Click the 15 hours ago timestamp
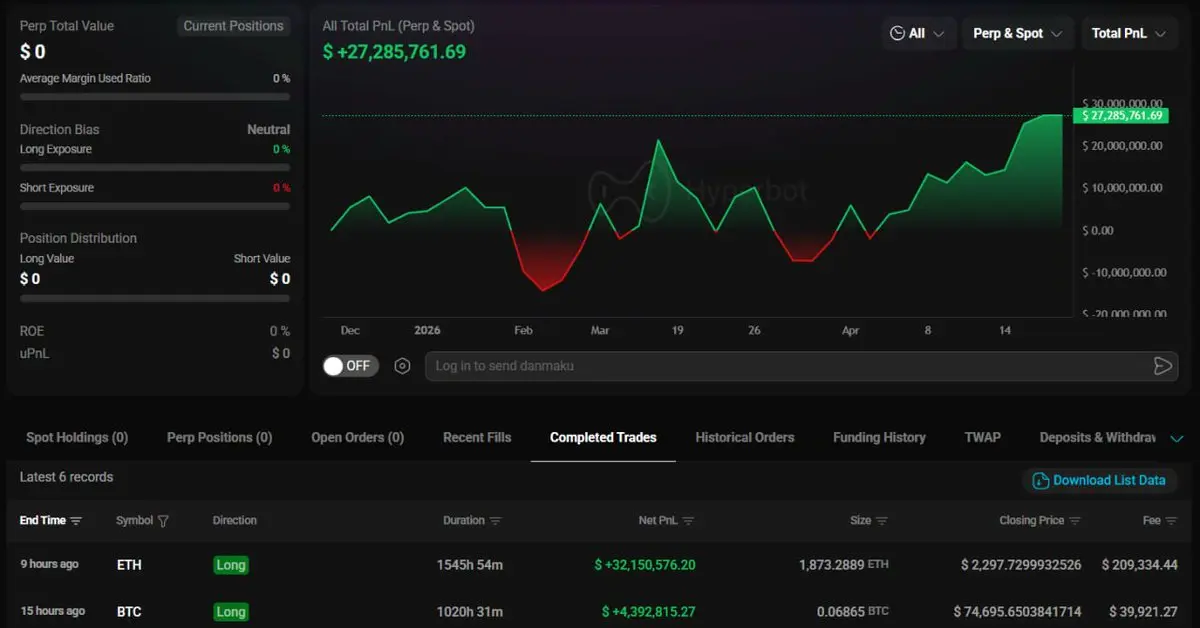1200x628 pixels. (52, 612)
